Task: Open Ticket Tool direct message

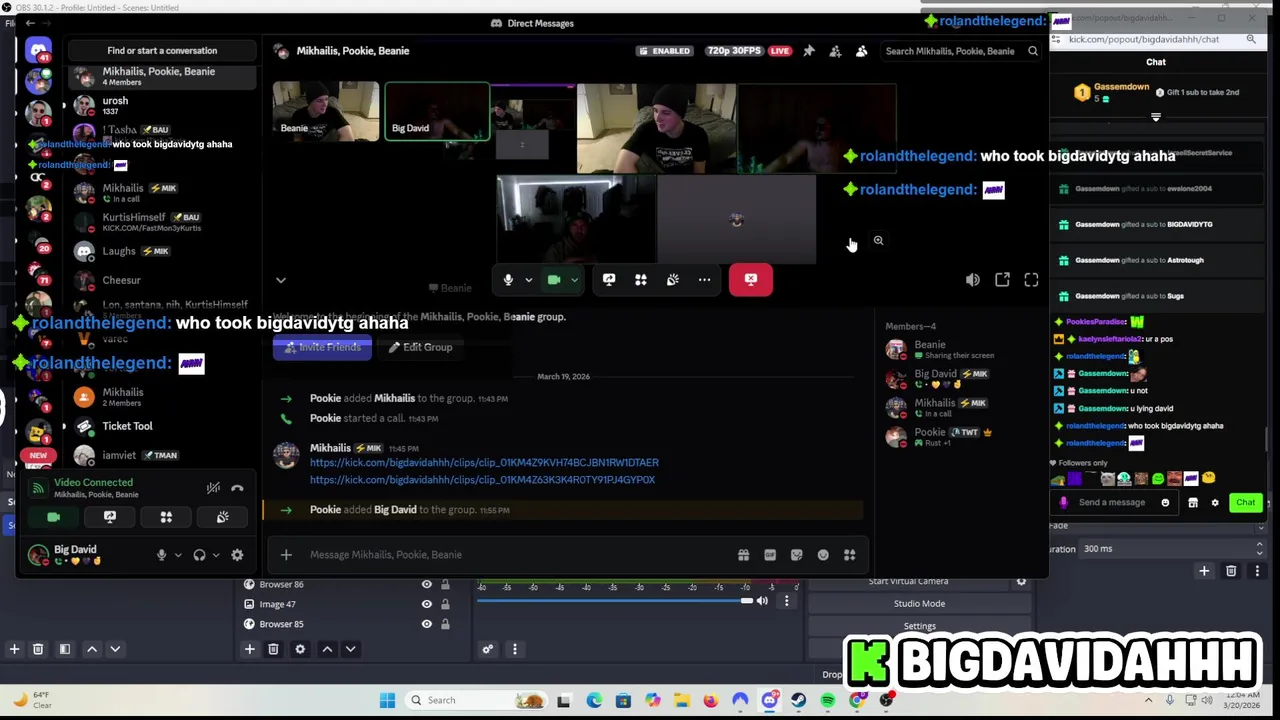Action: pyautogui.click(x=162, y=426)
